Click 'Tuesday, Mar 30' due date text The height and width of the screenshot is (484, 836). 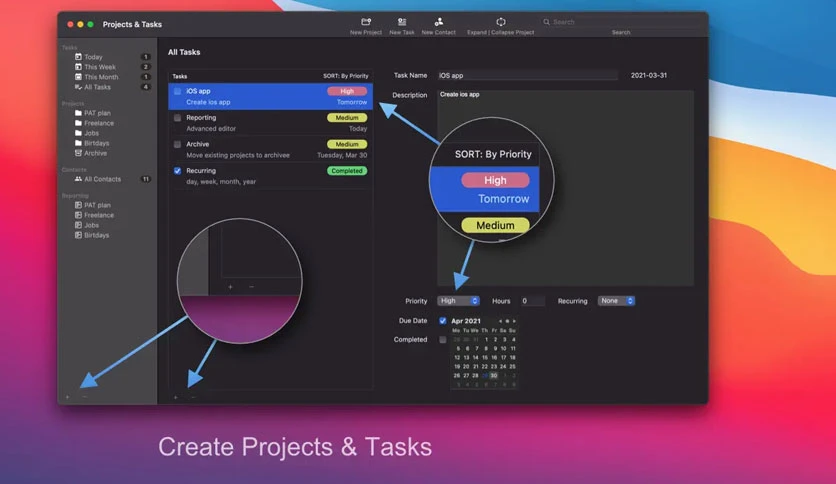342,155
